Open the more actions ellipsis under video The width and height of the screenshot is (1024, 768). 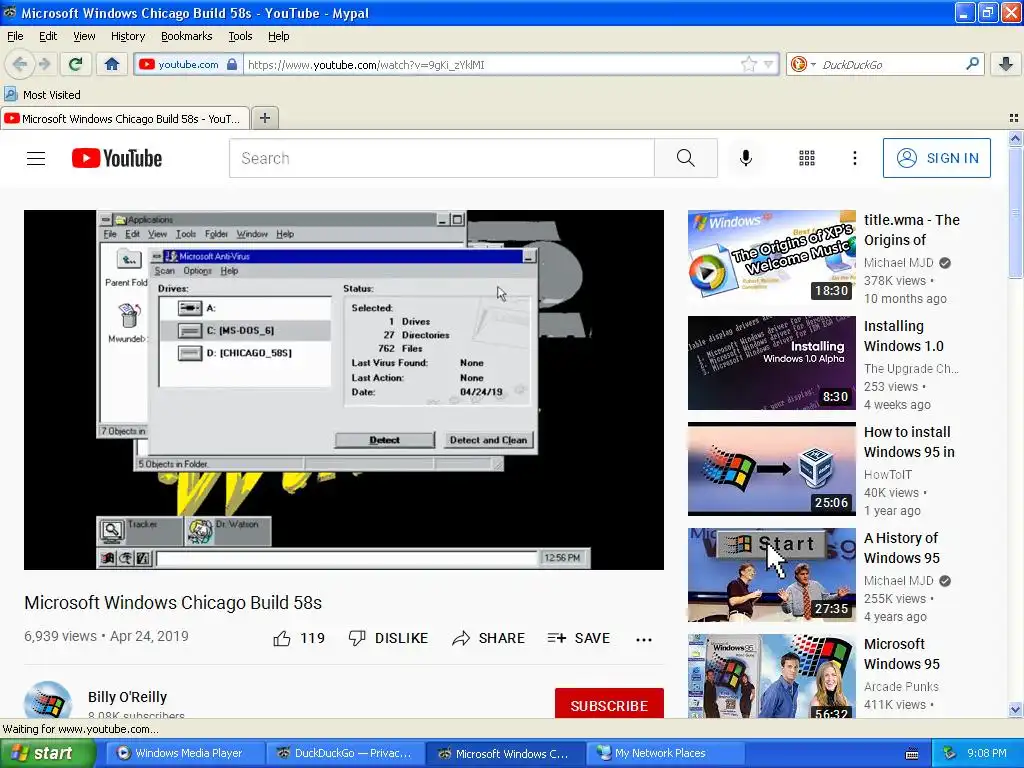coord(644,639)
